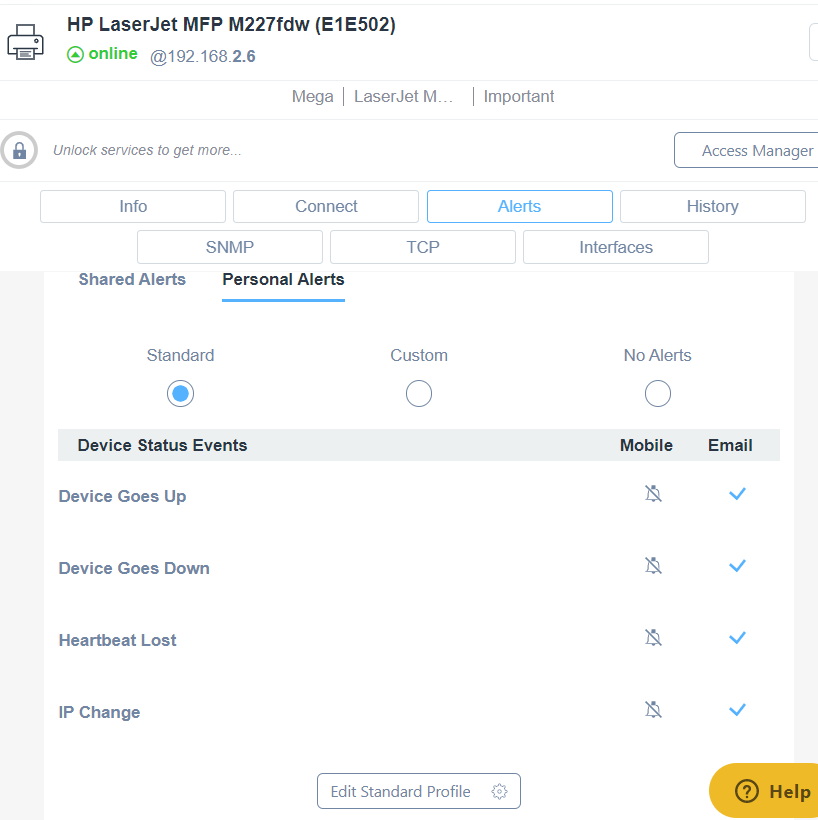The height and width of the screenshot is (820, 818).
Task: Select the Custom alerts radio button
Action: click(419, 394)
